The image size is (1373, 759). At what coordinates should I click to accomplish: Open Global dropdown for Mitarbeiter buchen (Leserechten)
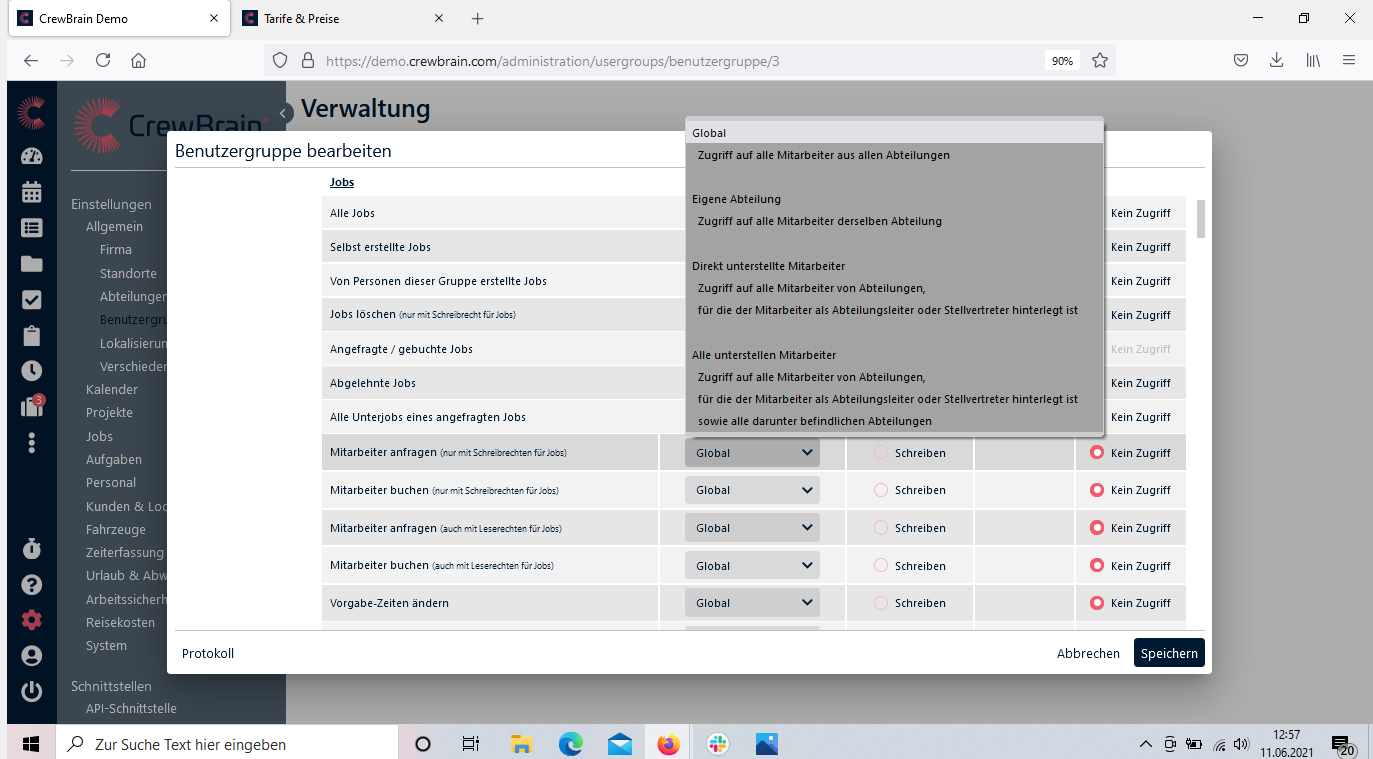click(752, 566)
